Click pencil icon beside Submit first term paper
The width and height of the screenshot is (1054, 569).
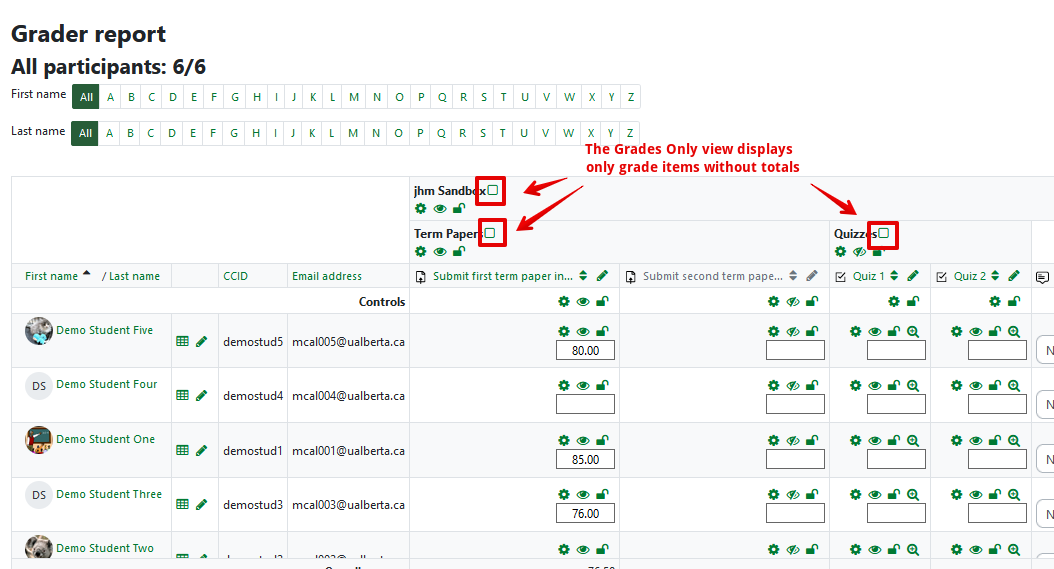(602, 276)
